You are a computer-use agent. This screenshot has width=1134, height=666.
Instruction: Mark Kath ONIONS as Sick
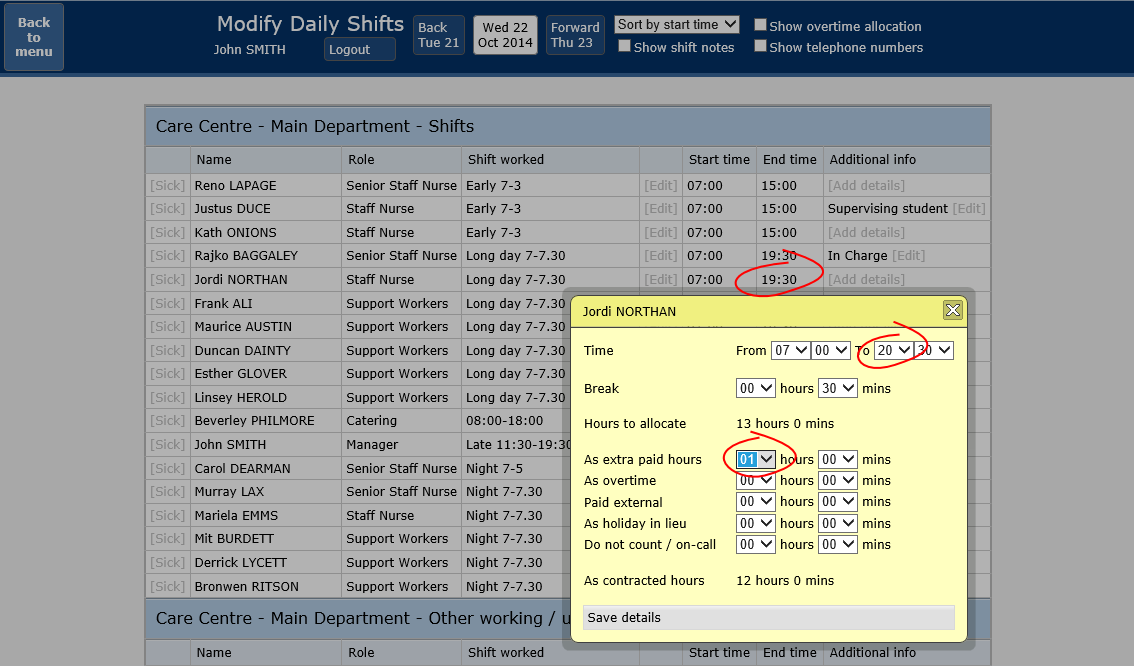(168, 233)
